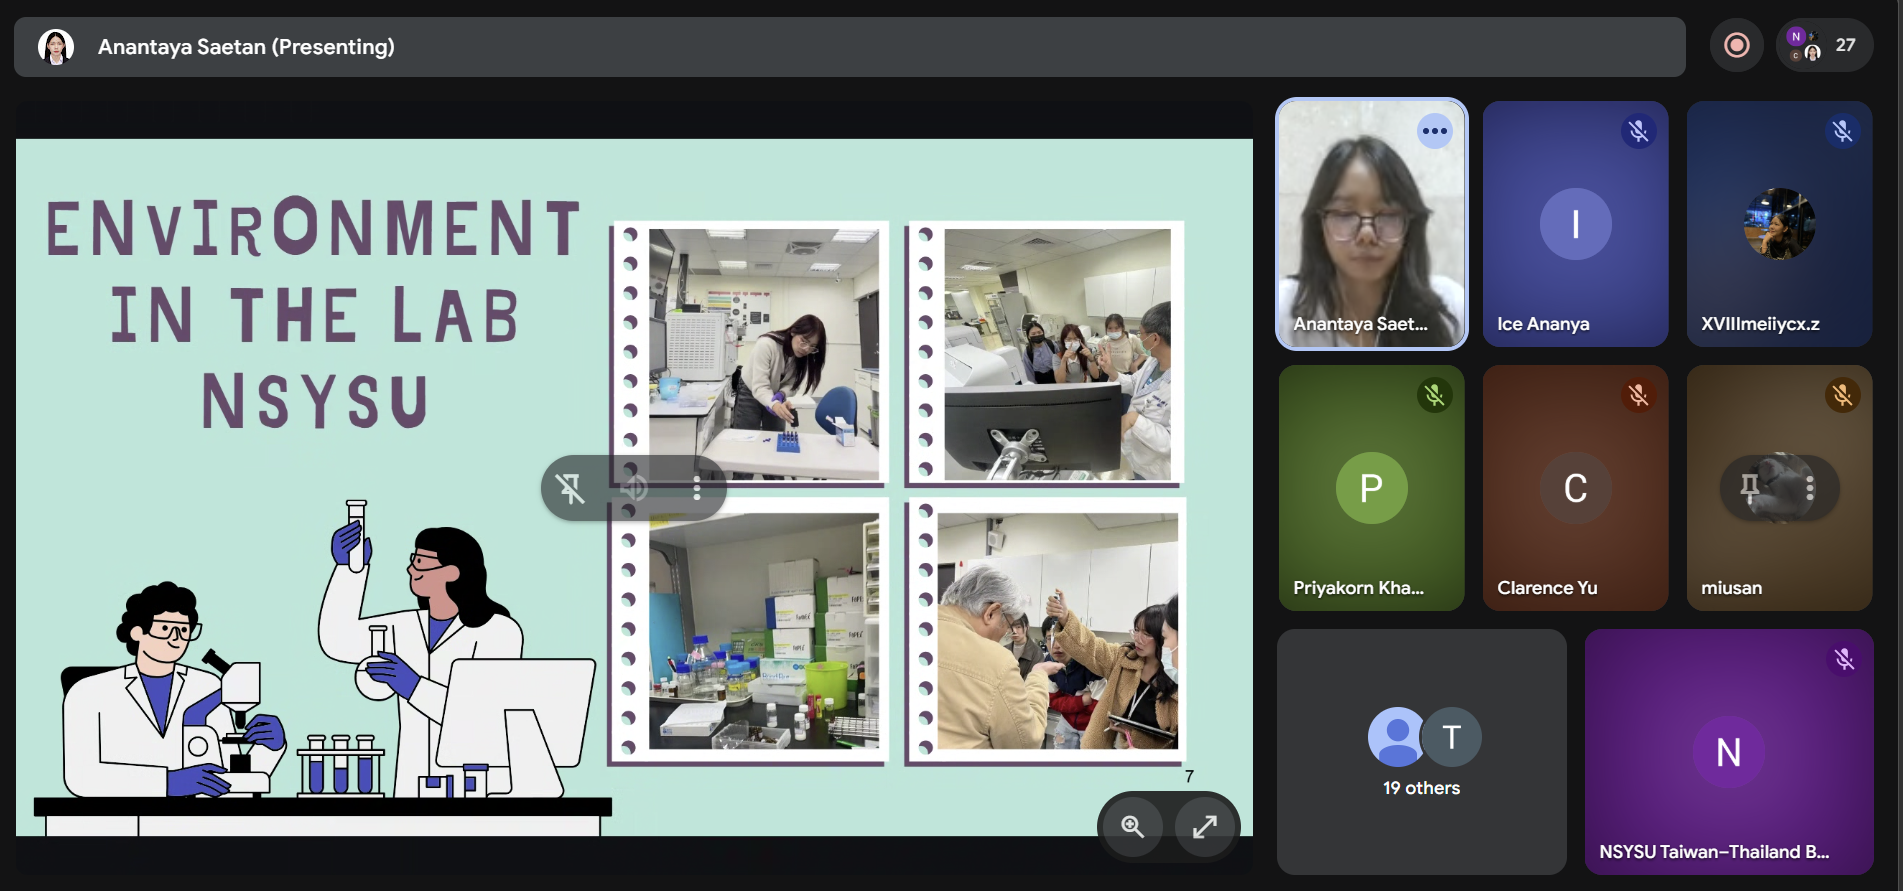Select the purple 'N' avatar of NSYSU

click(x=1729, y=752)
